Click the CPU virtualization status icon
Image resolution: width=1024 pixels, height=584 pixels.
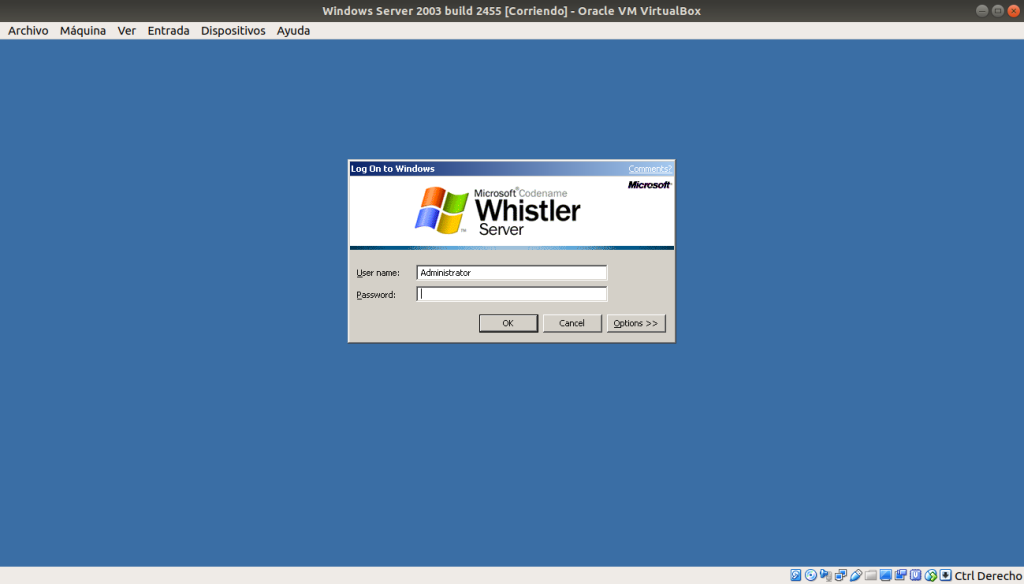click(916, 576)
